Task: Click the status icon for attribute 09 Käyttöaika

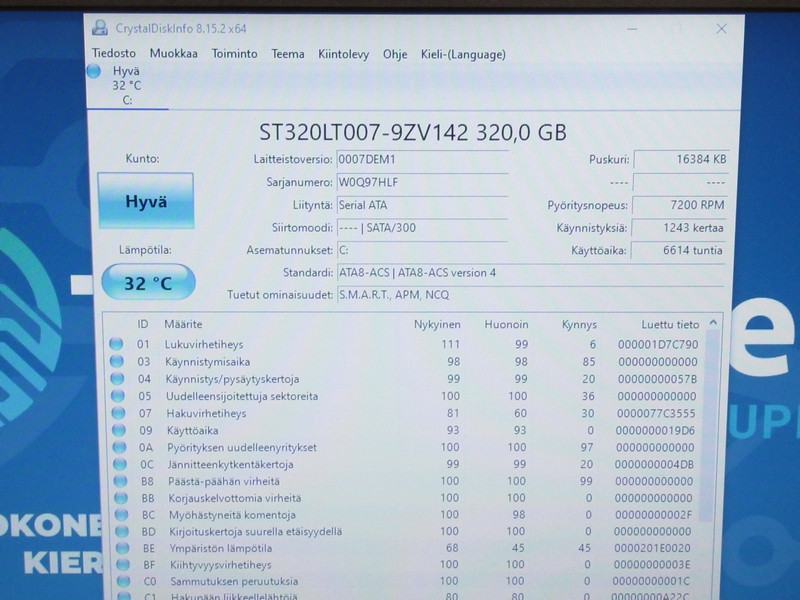Action: 119,430
